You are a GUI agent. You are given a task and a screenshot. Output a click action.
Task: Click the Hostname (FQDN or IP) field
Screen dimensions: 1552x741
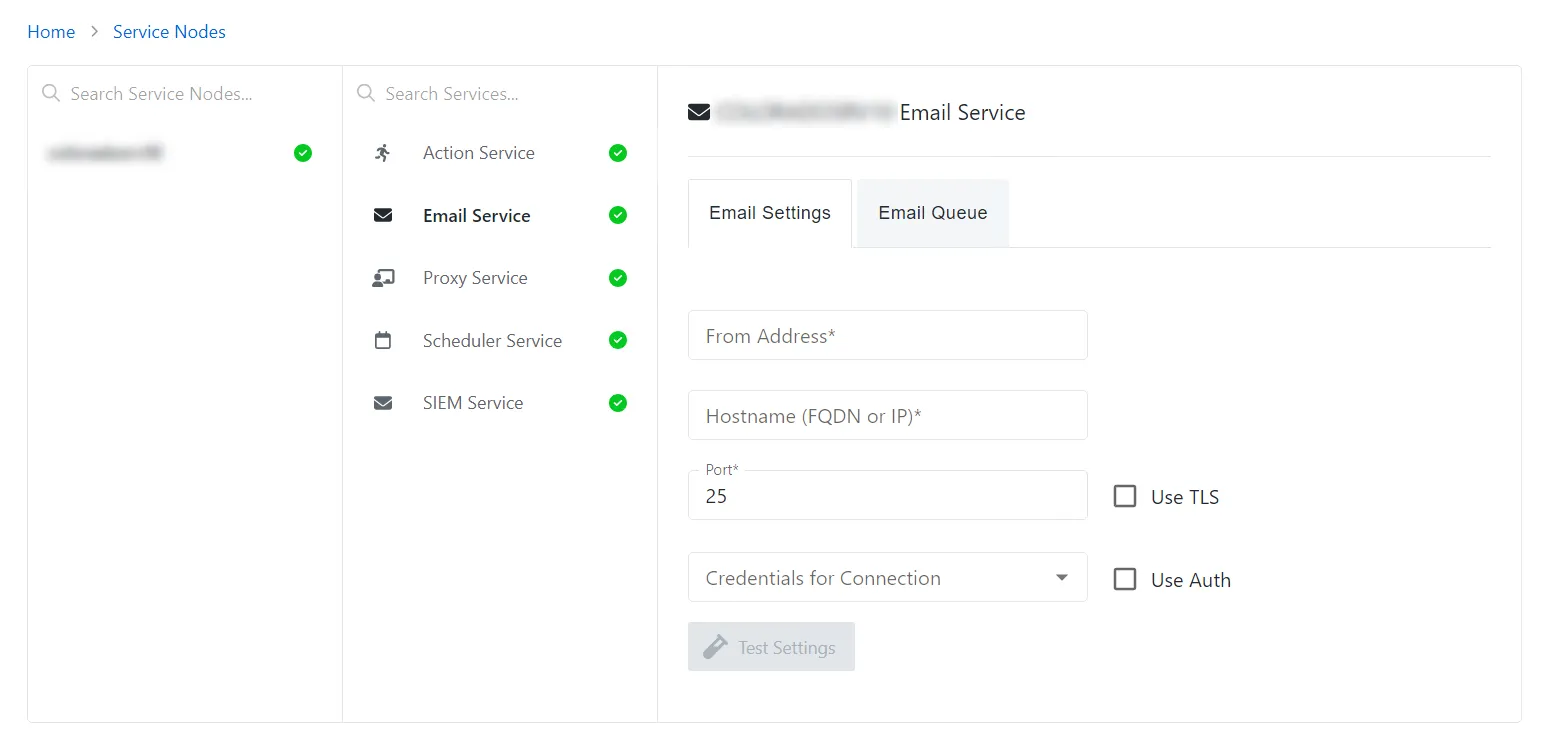click(x=888, y=415)
